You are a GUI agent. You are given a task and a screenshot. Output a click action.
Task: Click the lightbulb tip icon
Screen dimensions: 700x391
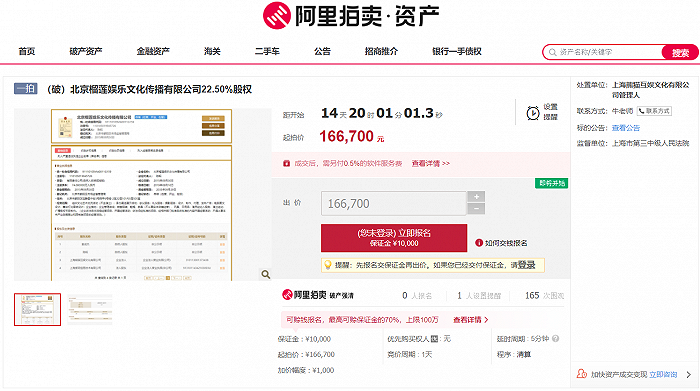point(328,265)
